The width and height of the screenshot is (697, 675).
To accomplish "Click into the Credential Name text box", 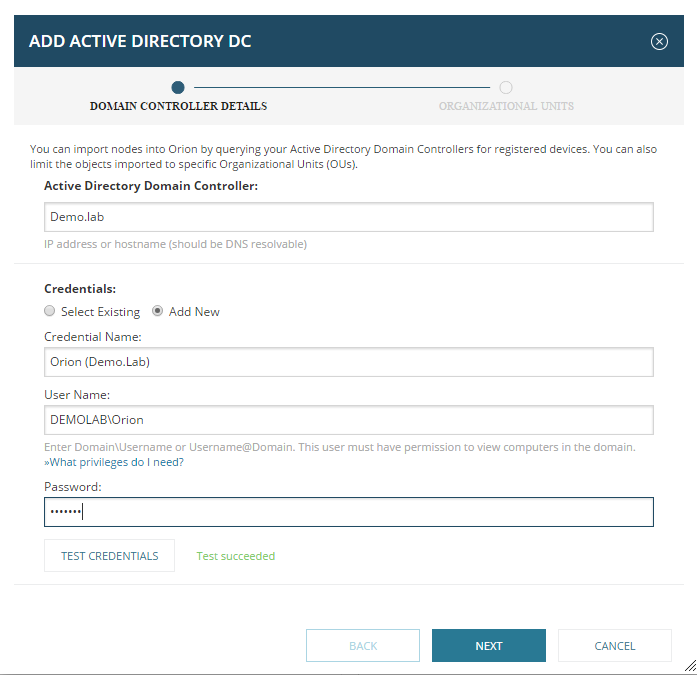I will tap(348, 362).
